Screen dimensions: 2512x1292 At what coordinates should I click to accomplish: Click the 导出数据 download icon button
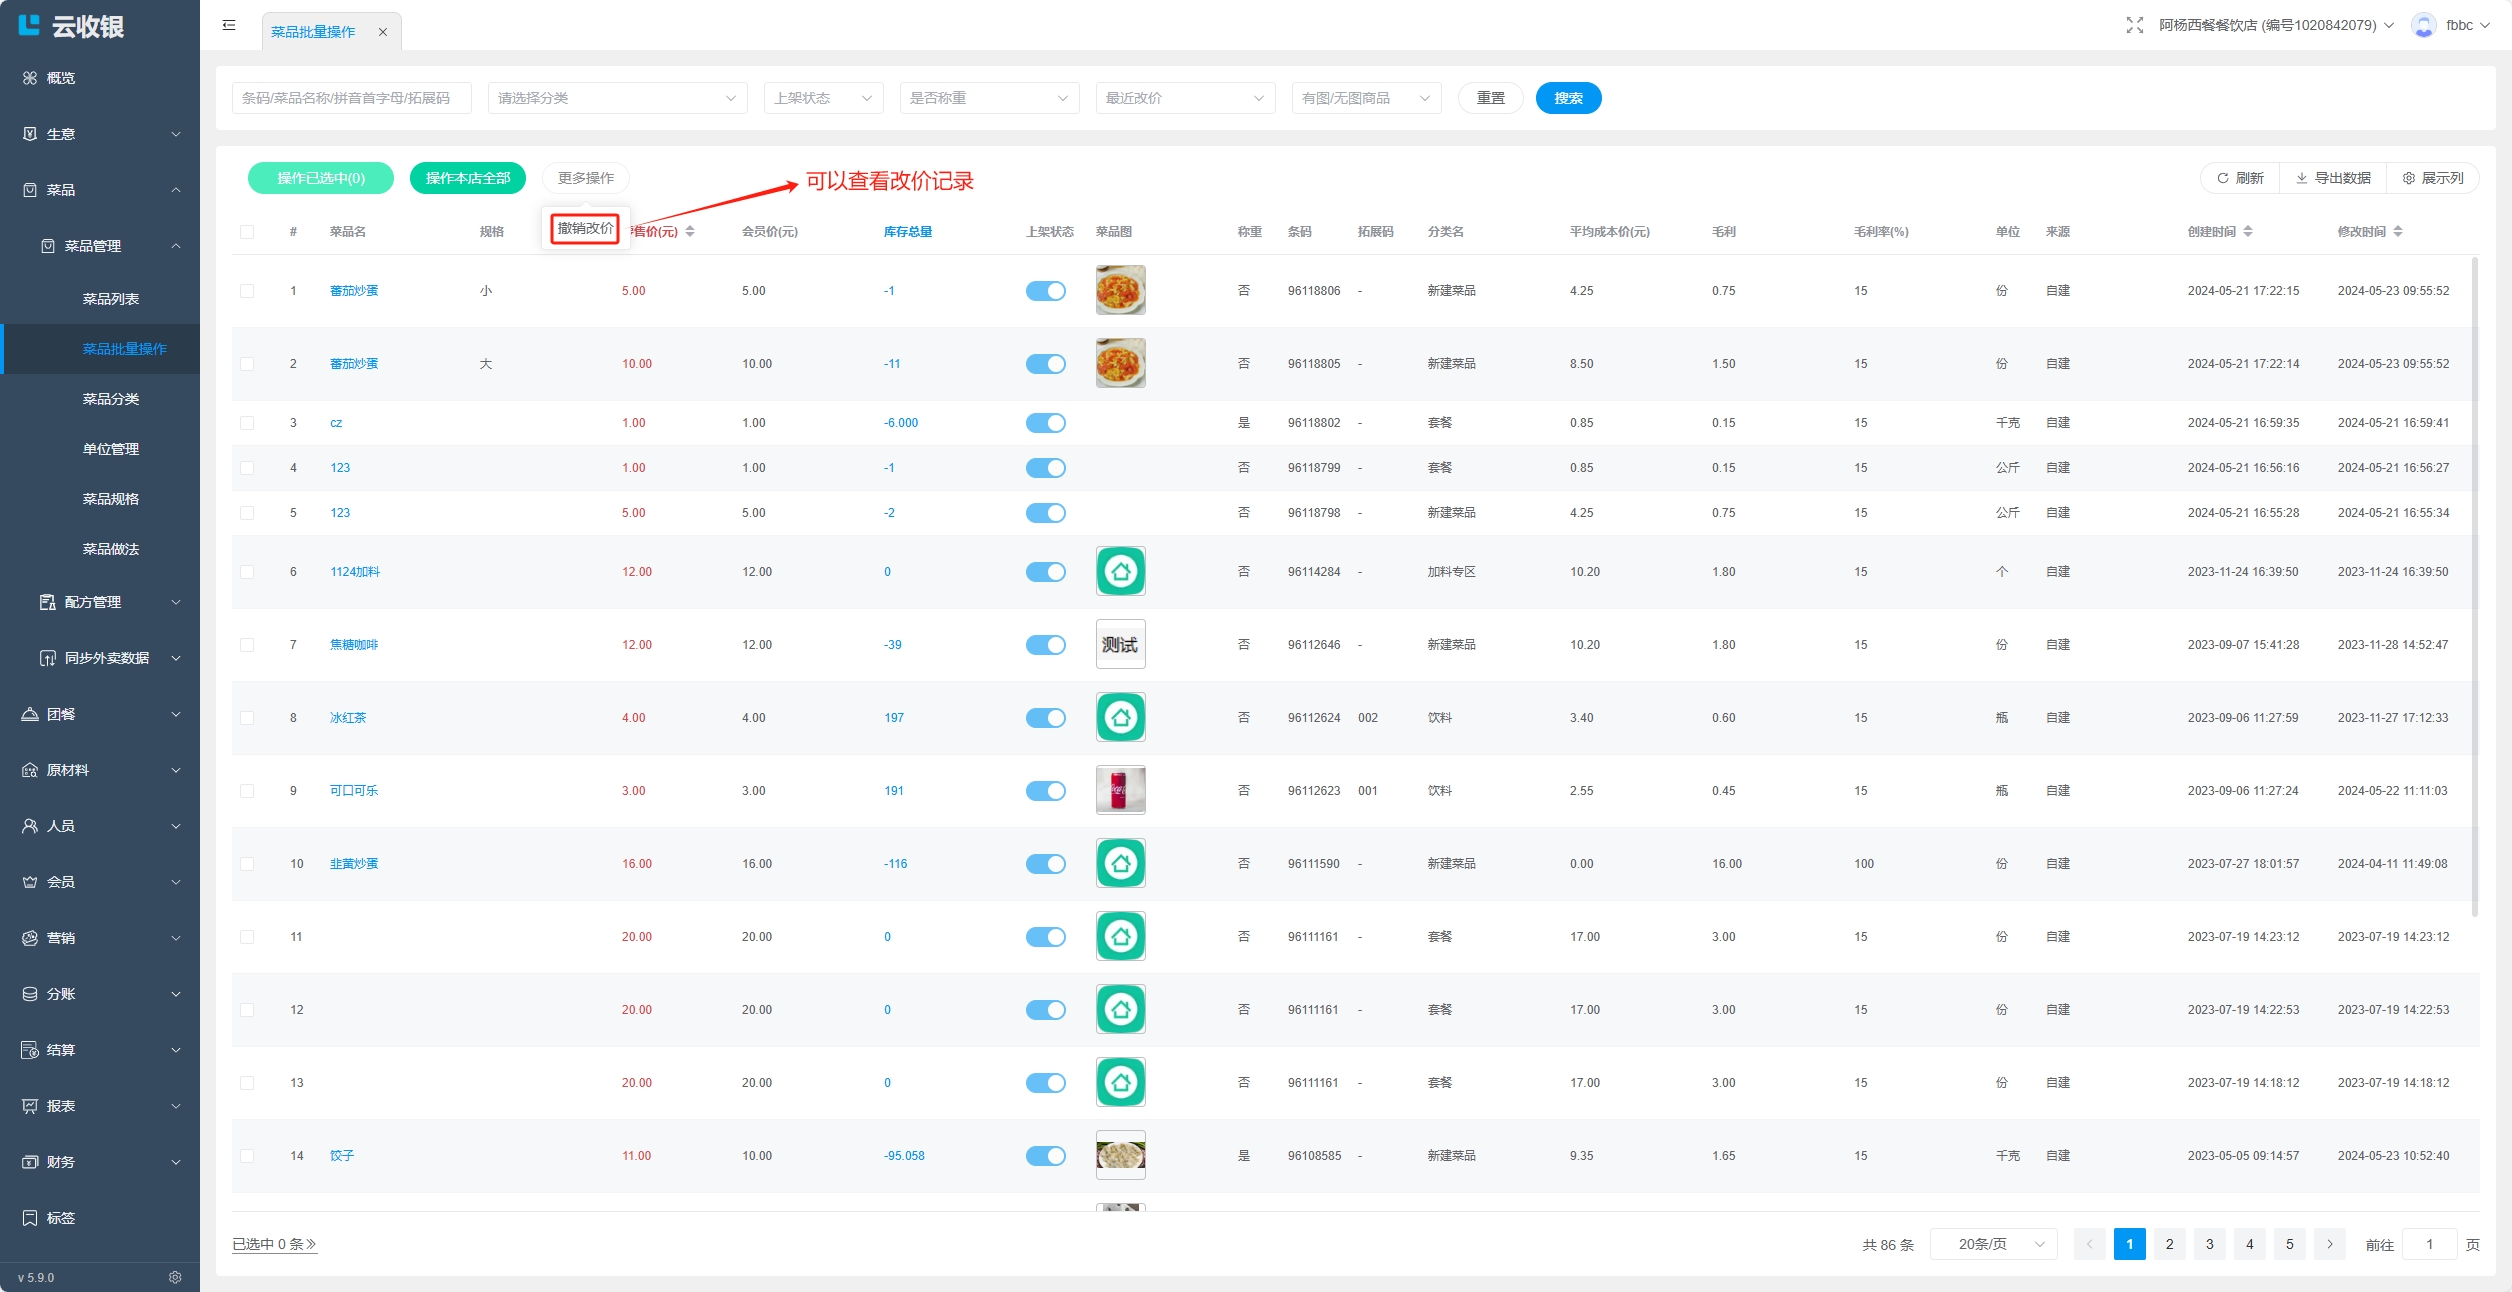[x=2332, y=178]
